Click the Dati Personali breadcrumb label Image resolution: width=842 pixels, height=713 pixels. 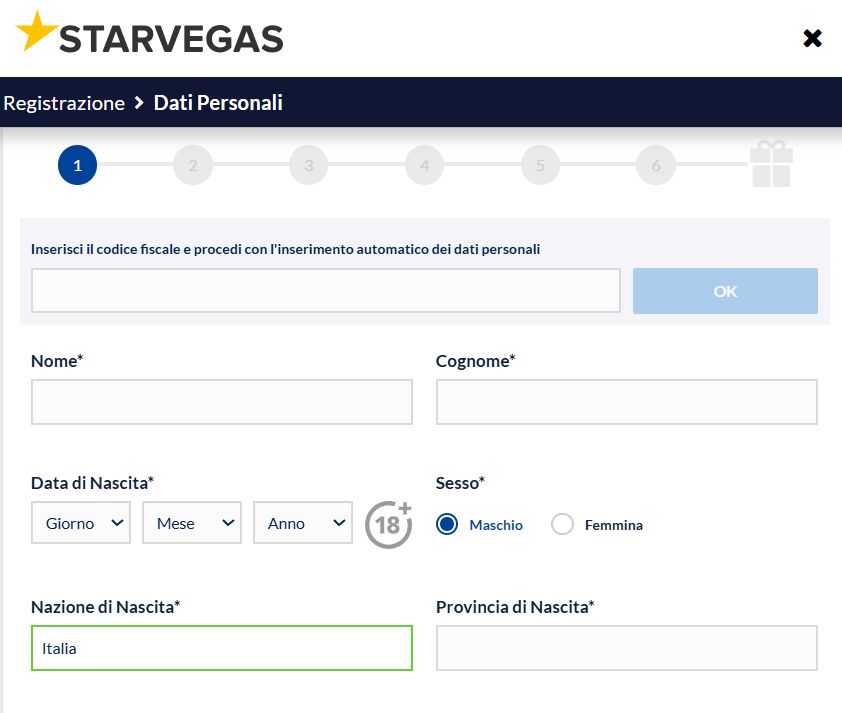(x=218, y=102)
